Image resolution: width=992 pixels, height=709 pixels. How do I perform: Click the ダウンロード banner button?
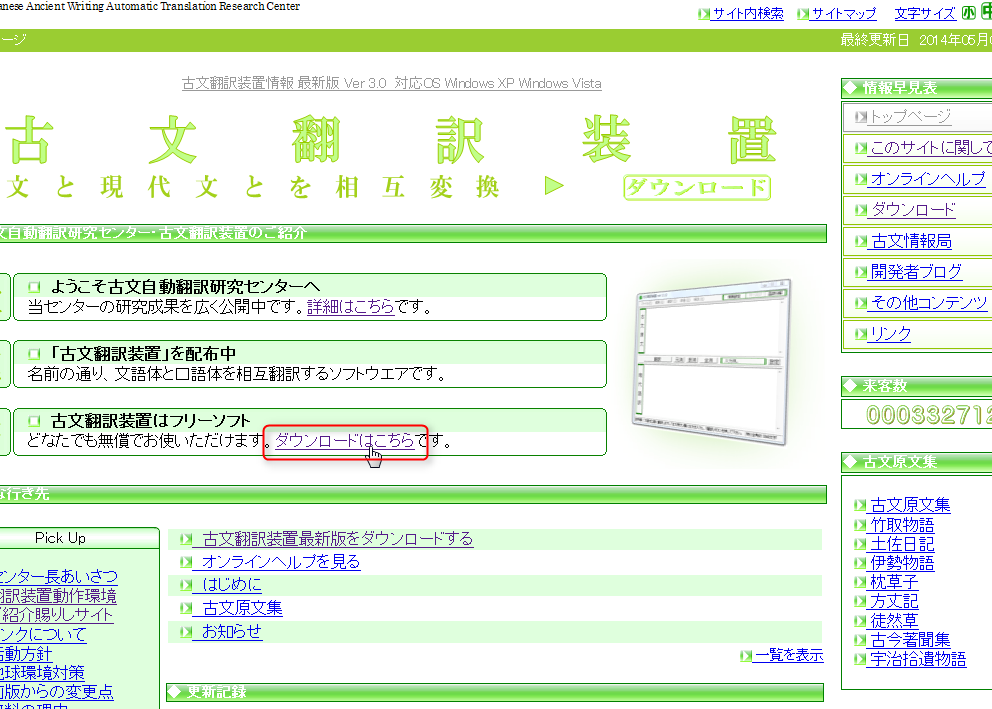697,188
